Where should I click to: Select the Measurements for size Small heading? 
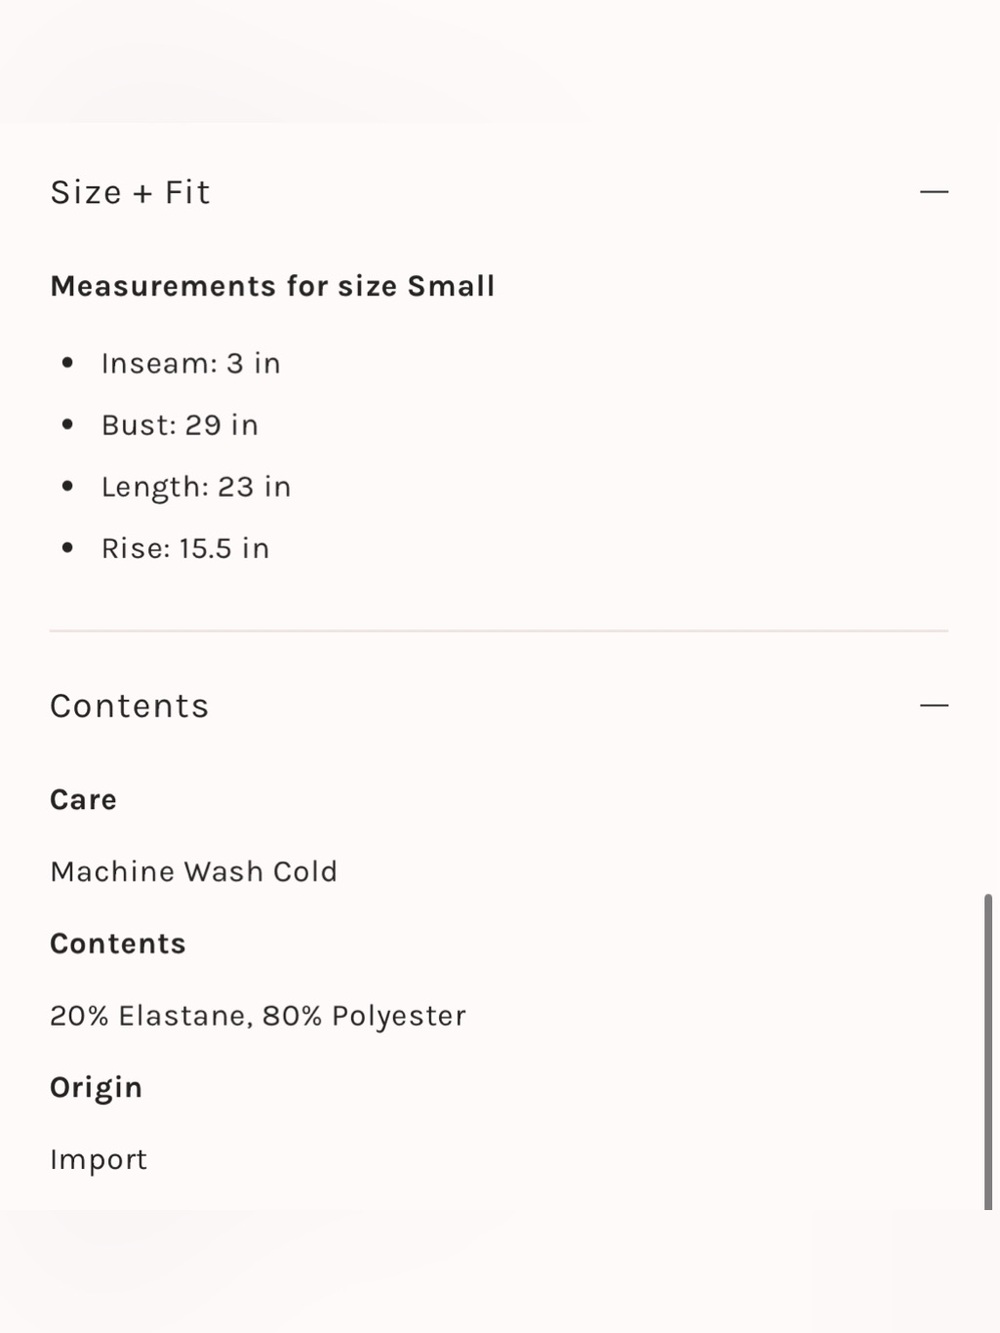pos(273,286)
